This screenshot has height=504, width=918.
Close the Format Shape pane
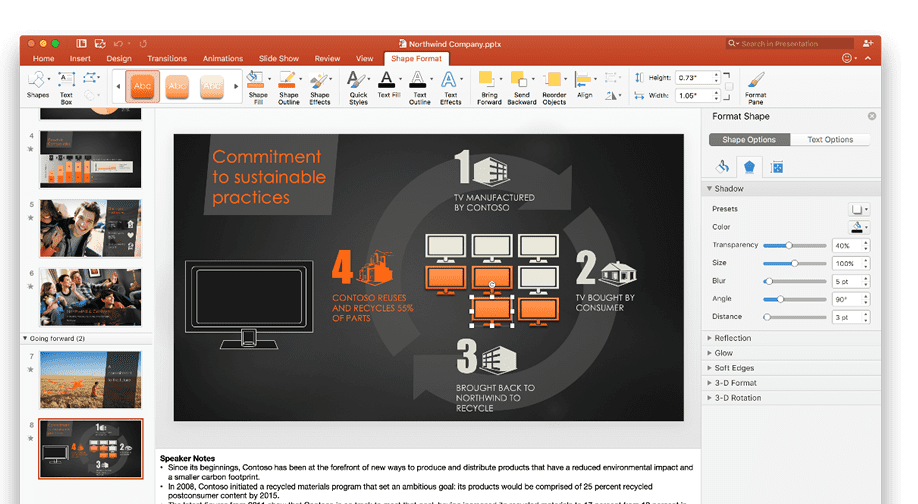pyautogui.click(x=872, y=116)
